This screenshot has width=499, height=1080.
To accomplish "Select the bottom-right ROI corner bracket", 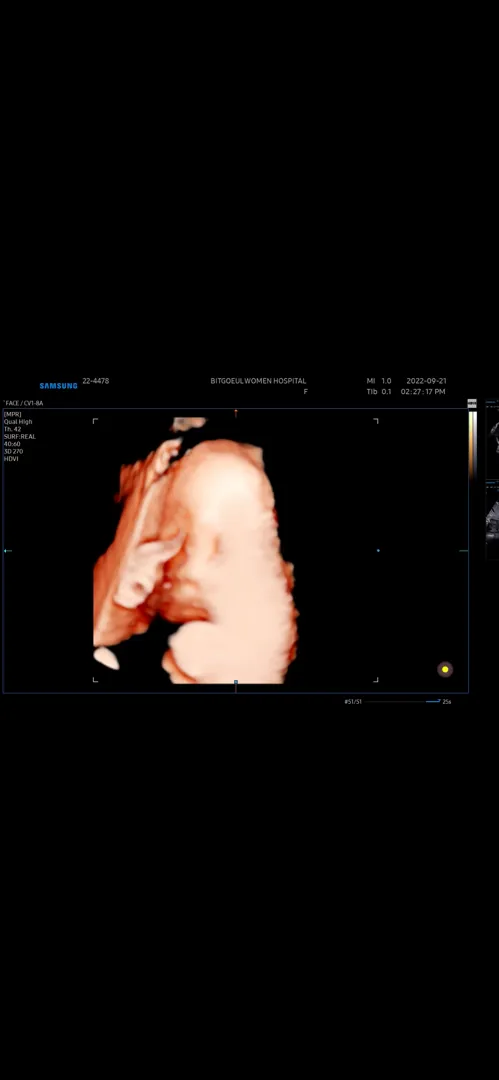I will (x=376, y=680).
